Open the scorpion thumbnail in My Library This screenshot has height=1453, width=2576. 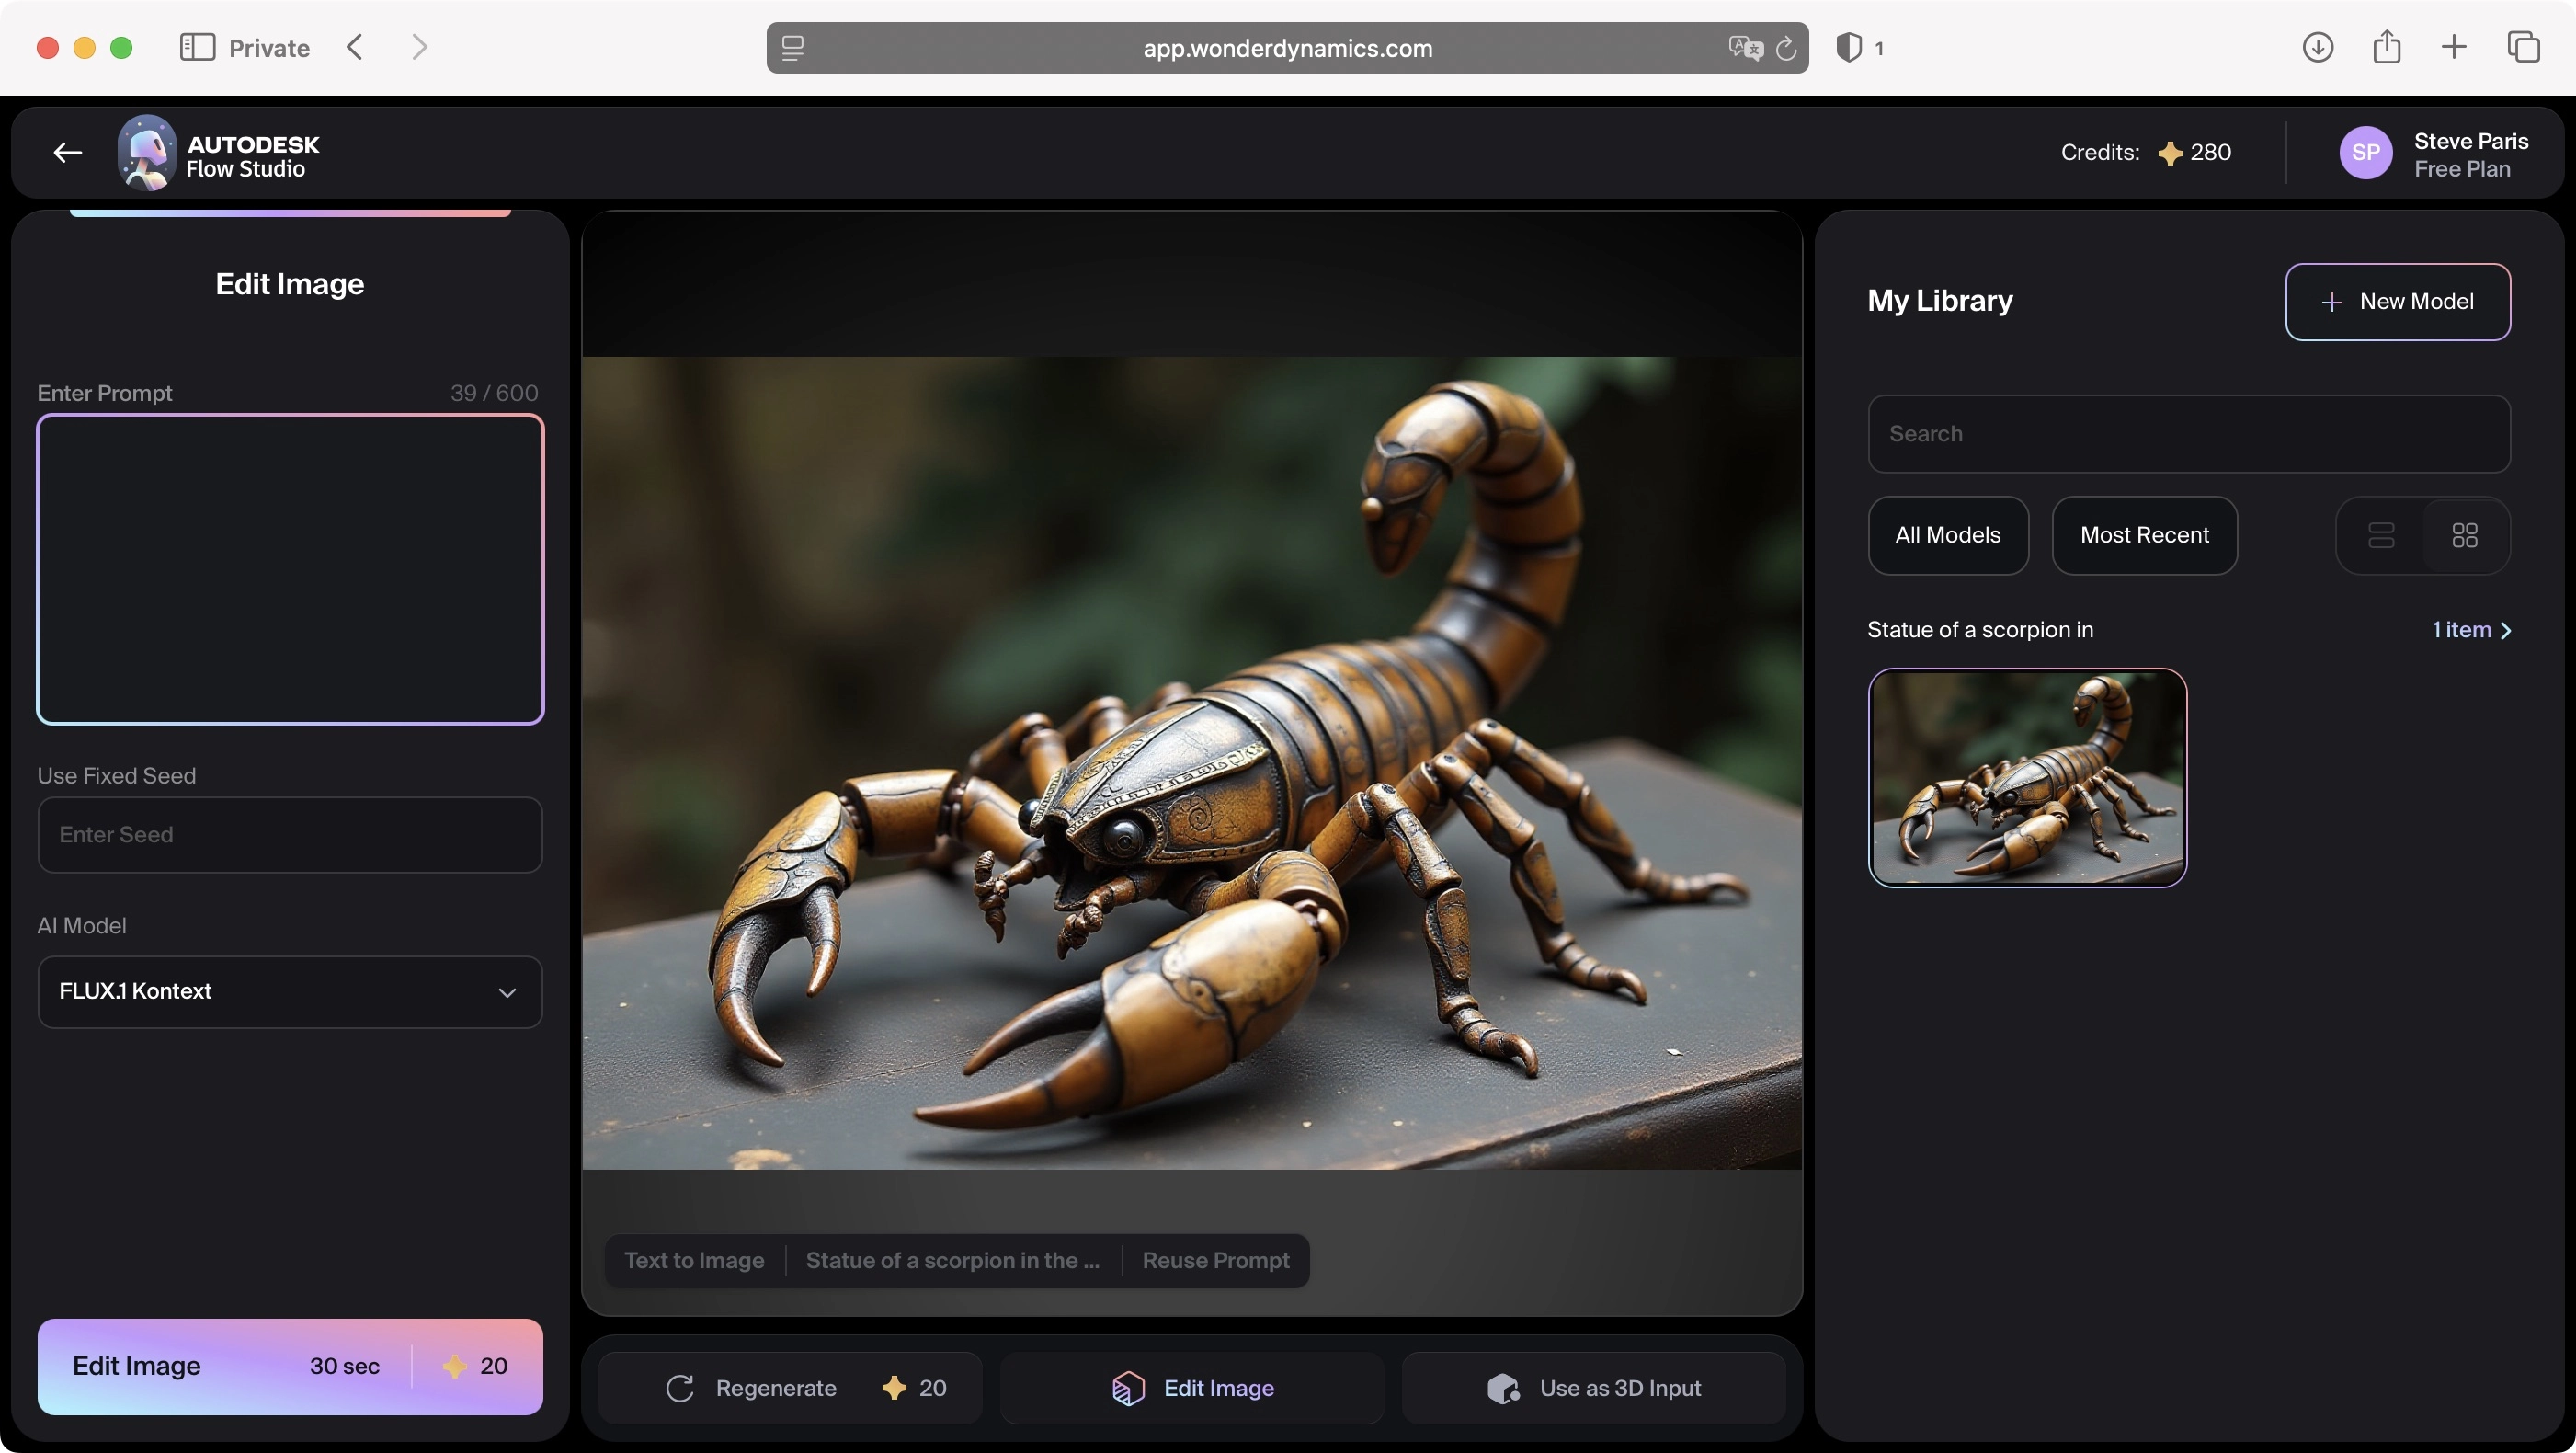pyautogui.click(x=2027, y=777)
